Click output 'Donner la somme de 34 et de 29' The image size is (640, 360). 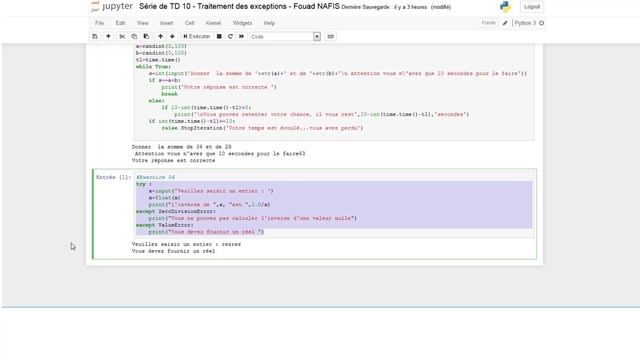[182, 147]
